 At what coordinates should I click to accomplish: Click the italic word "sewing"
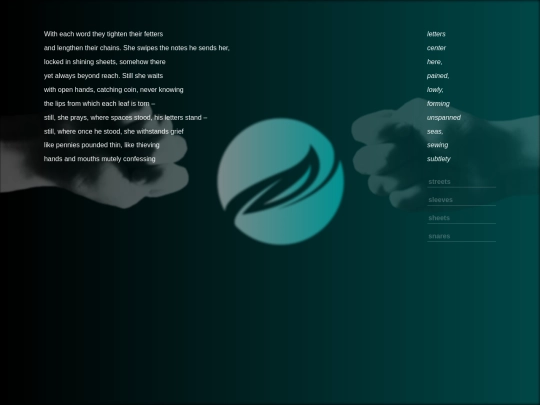tap(437, 145)
